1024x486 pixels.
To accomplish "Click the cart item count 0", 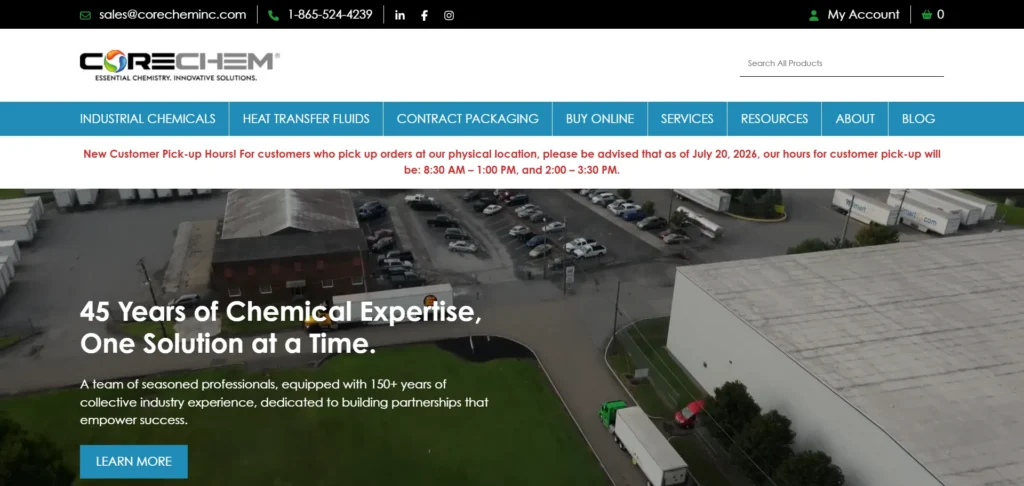I will pyautogui.click(x=940, y=14).
